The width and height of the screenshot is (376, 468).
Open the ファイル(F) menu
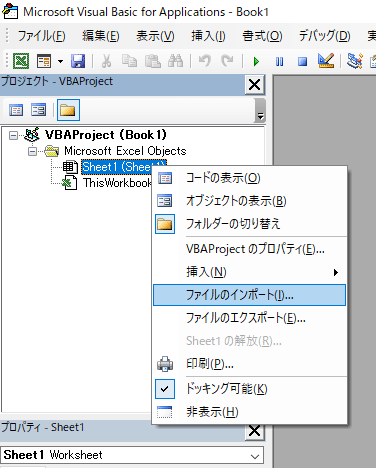(41, 36)
